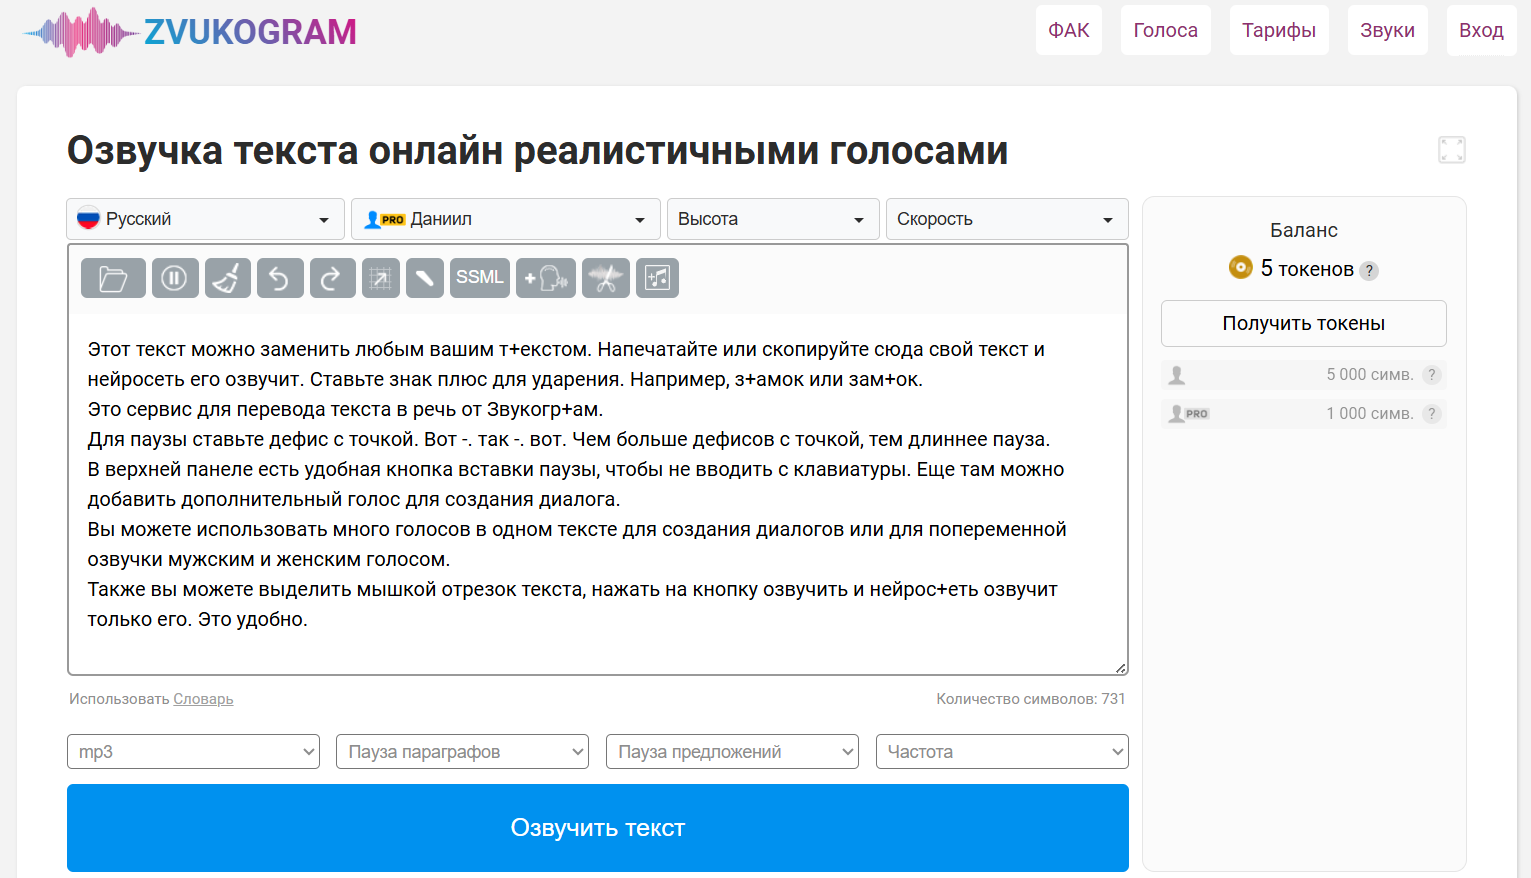Clear the text with the broom icon
Screen dimensions: 1531x878
point(228,278)
